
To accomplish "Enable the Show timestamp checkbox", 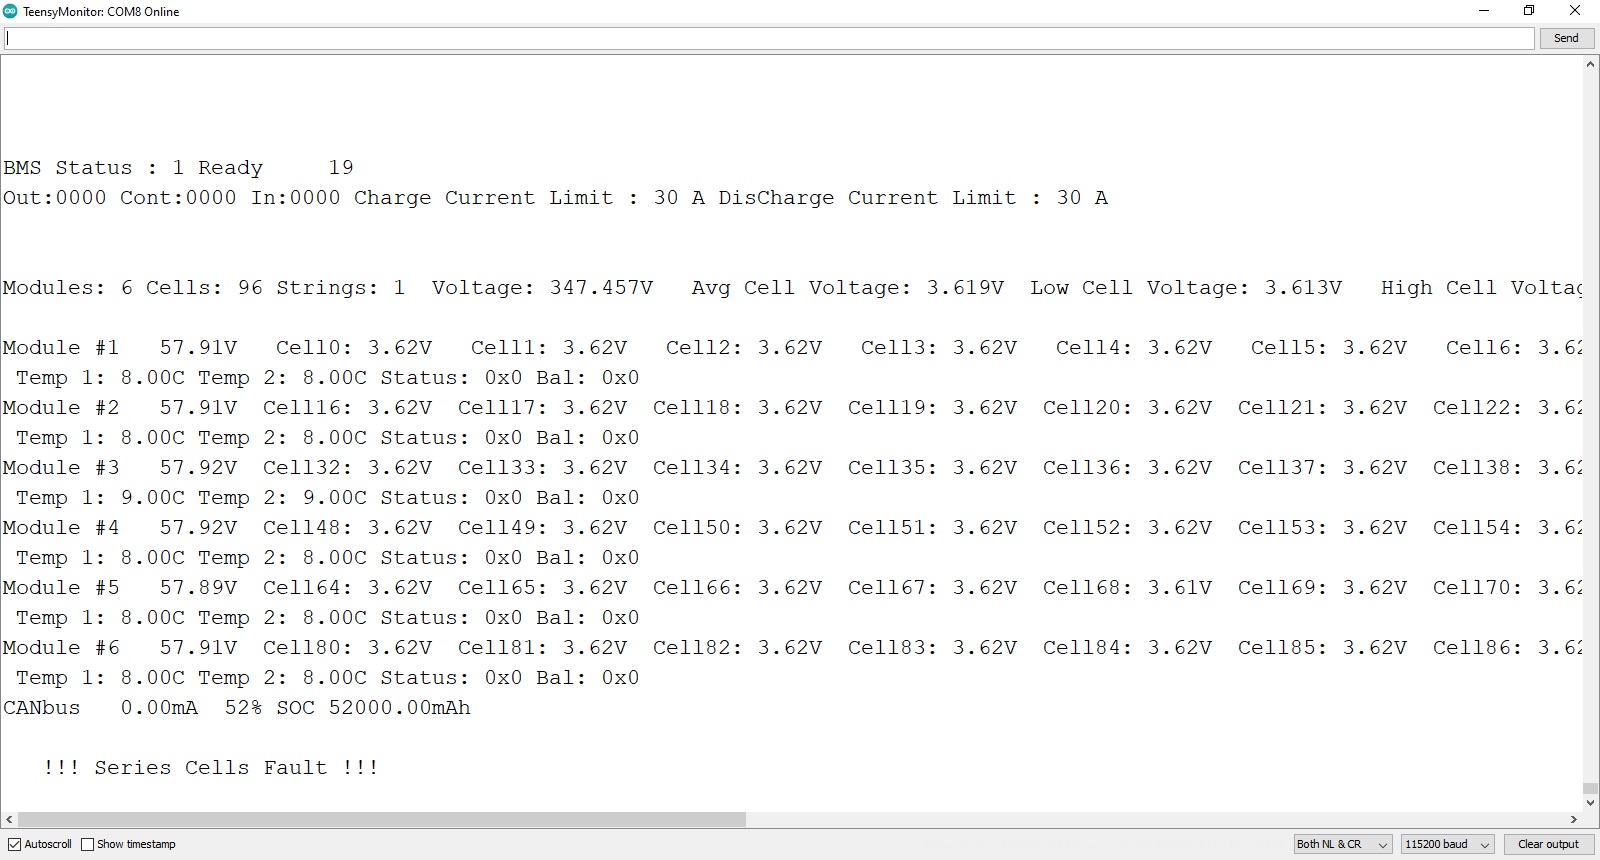I will (87, 844).
